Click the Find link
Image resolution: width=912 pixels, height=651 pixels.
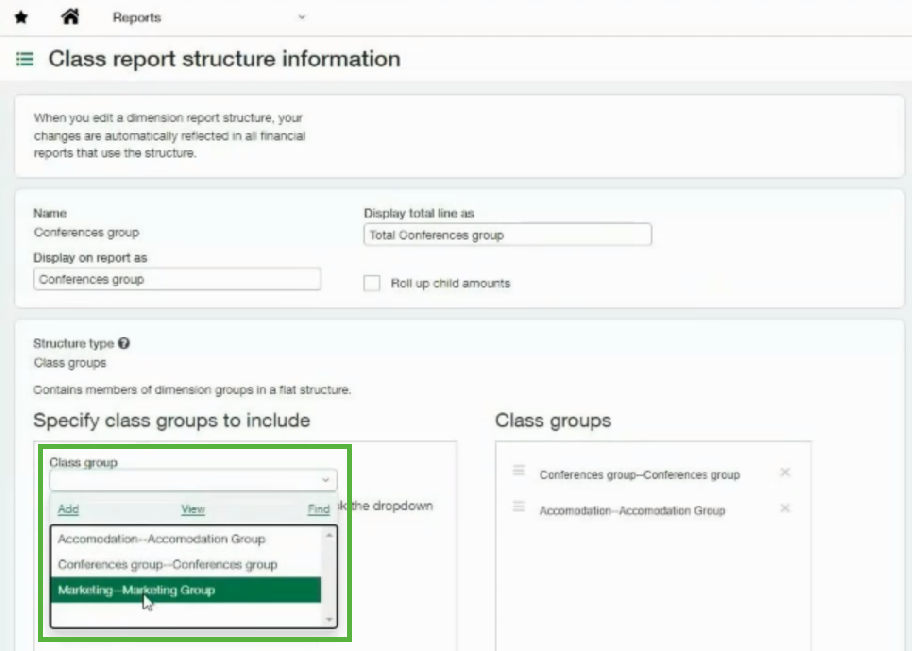318,509
